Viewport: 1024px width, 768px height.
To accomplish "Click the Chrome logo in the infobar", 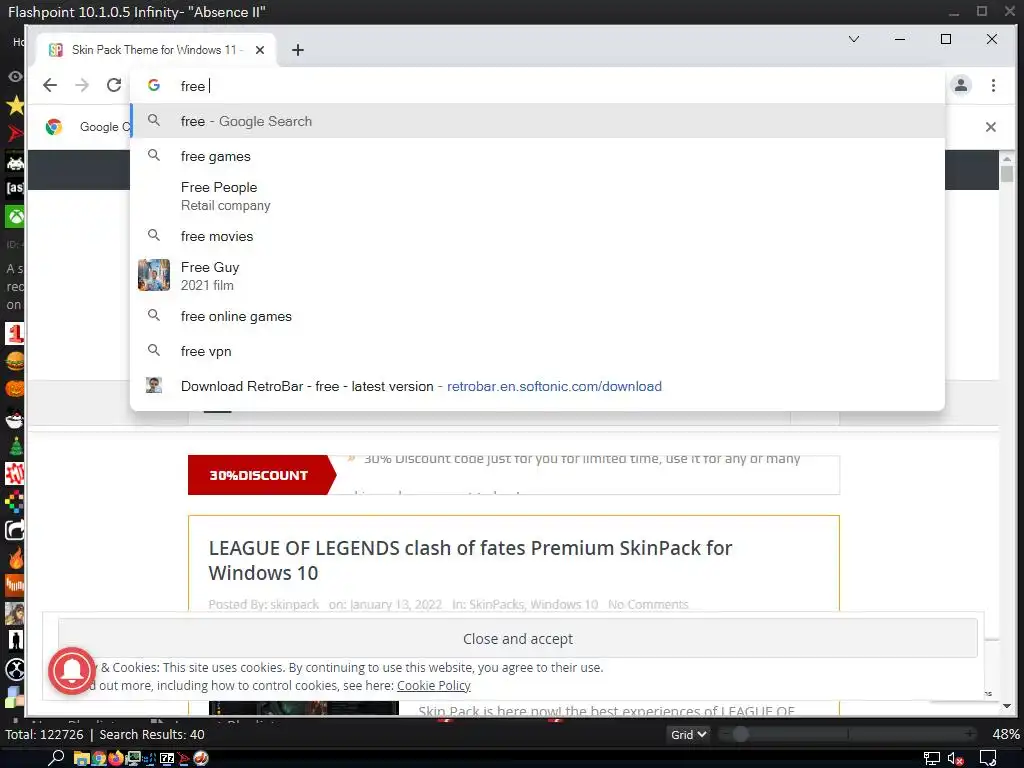I will pyautogui.click(x=54, y=127).
